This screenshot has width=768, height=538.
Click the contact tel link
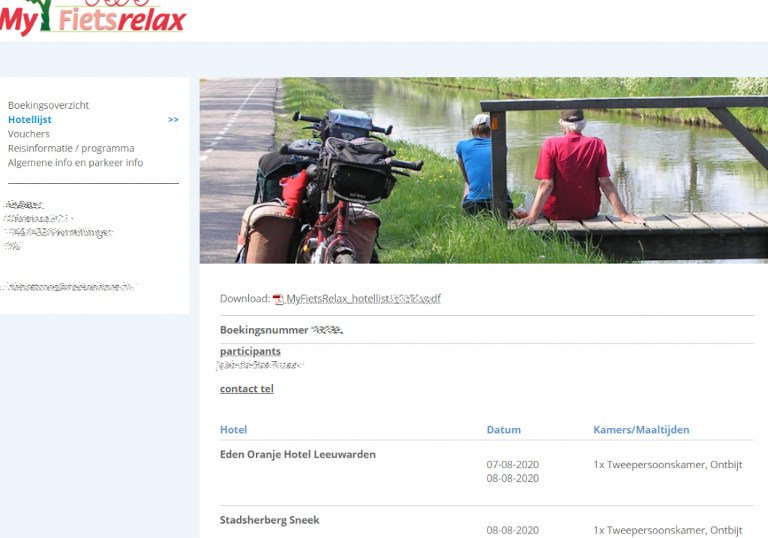tap(247, 389)
